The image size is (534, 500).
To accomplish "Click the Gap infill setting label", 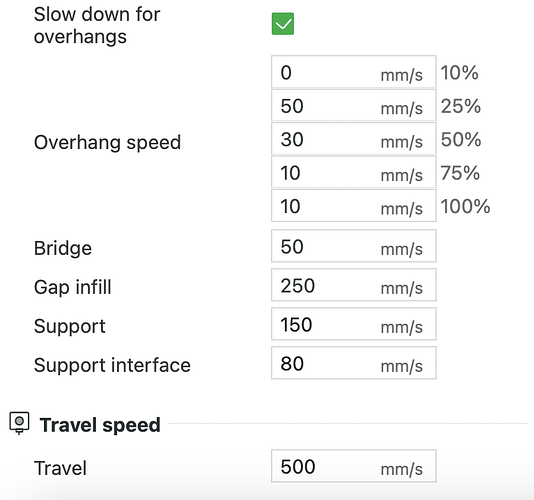I will pos(73,287).
